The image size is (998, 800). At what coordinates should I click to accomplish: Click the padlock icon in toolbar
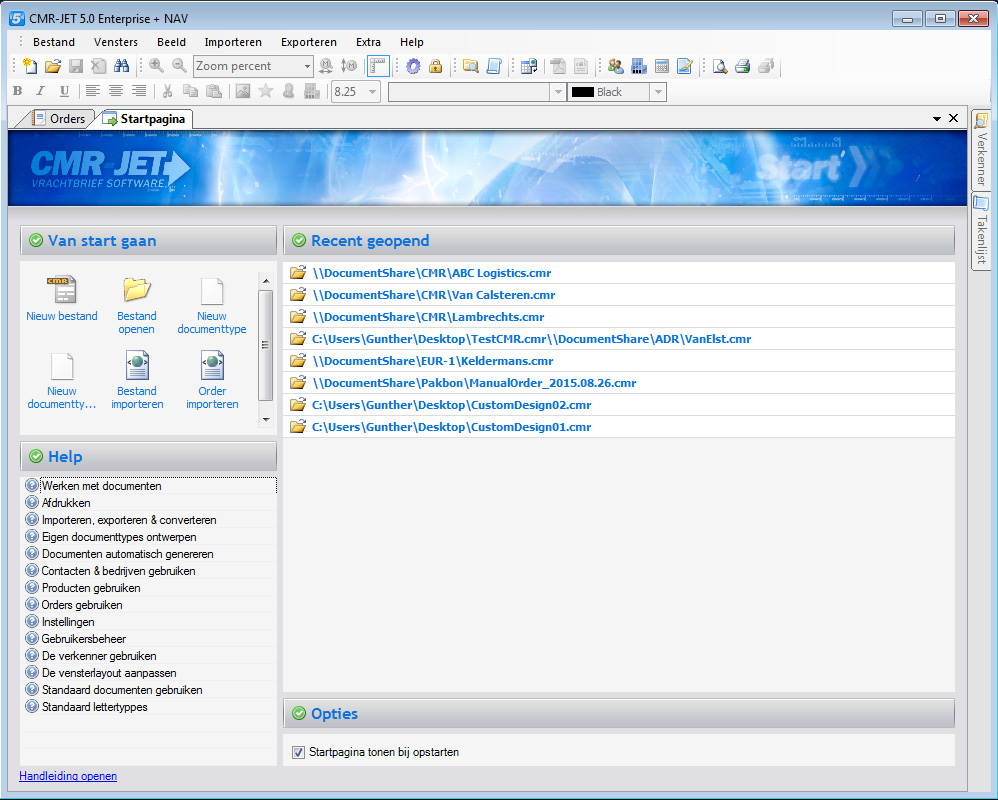point(436,67)
